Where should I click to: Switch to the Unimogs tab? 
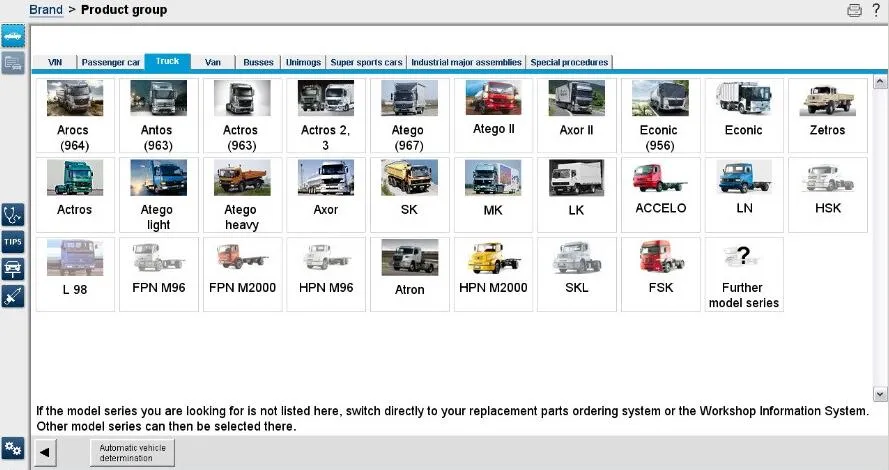[303, 62]
